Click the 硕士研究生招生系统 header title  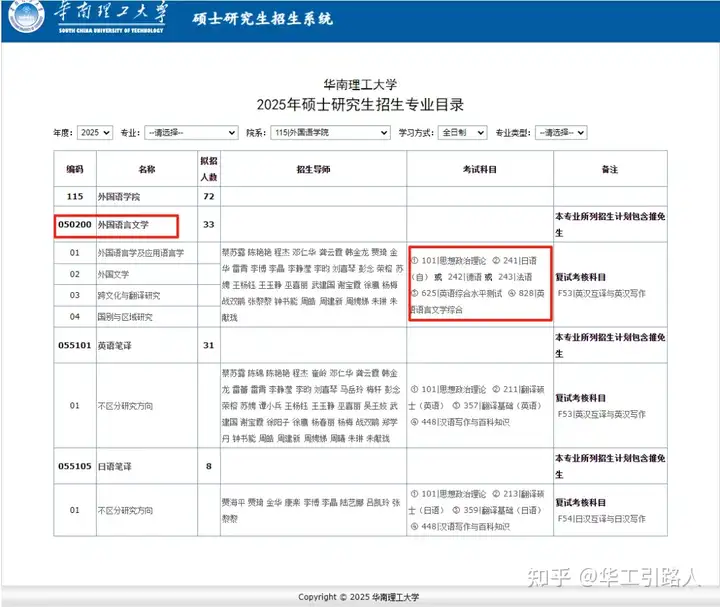click(263, 19)
